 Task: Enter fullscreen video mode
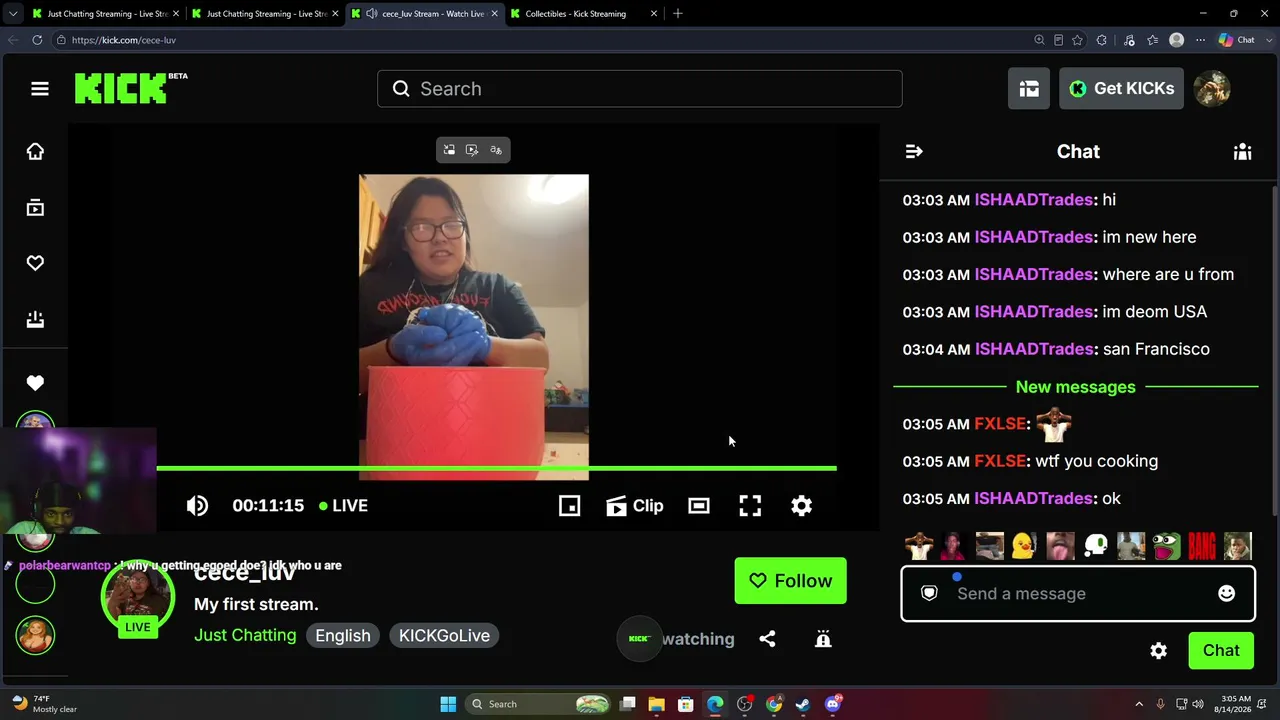coord(750,506)
